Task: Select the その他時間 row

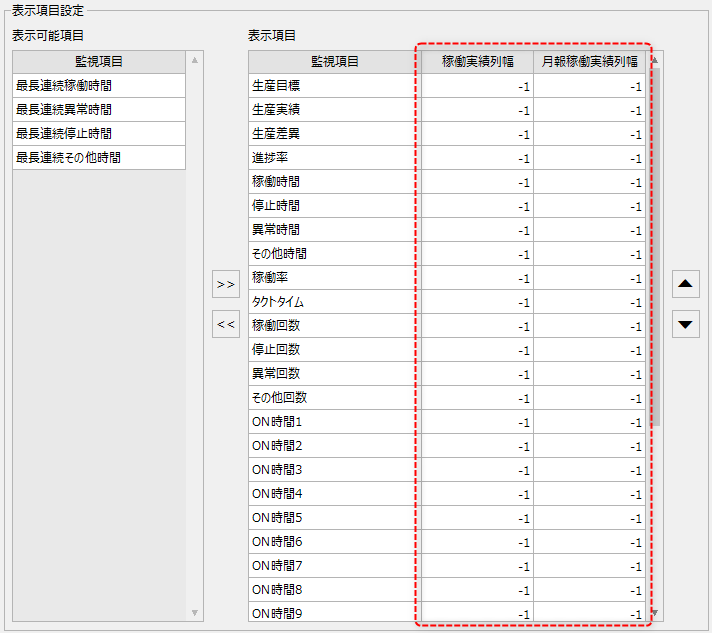Action: [447, 253]
